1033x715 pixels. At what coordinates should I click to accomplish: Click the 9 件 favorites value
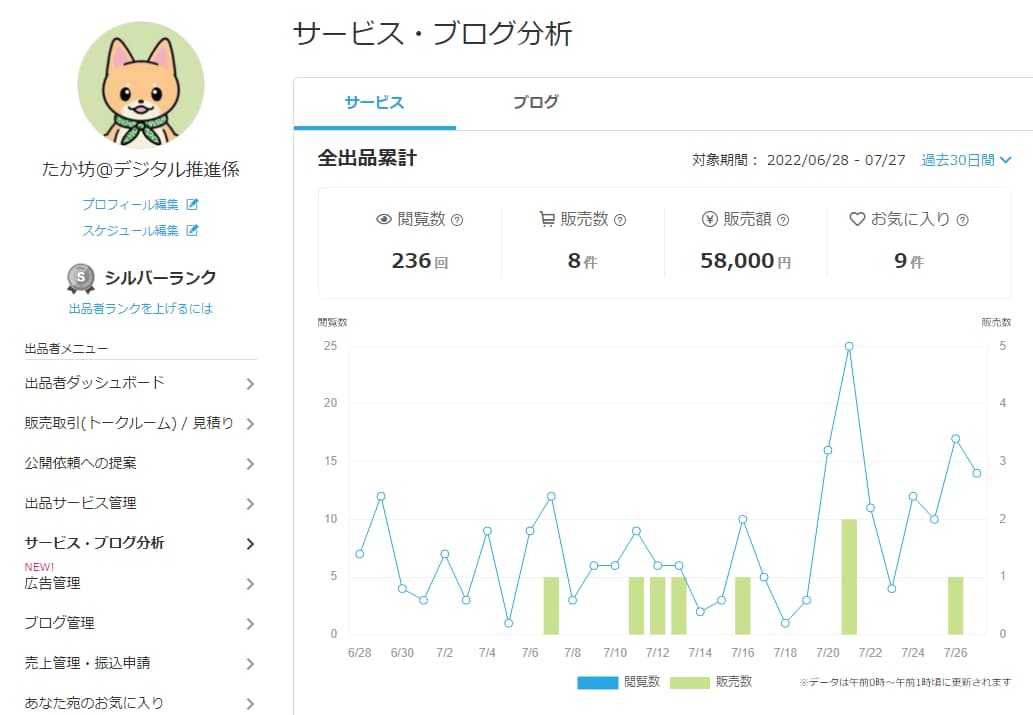click(908, 261)
